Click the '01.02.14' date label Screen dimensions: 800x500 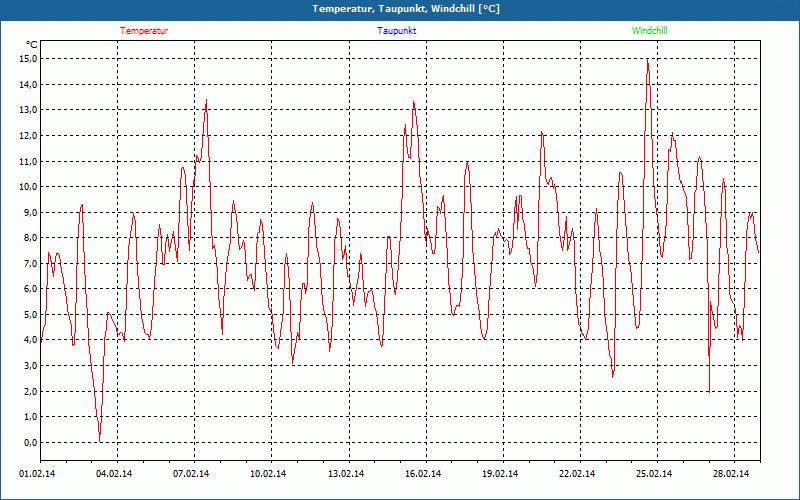click(x=37, y=474)
